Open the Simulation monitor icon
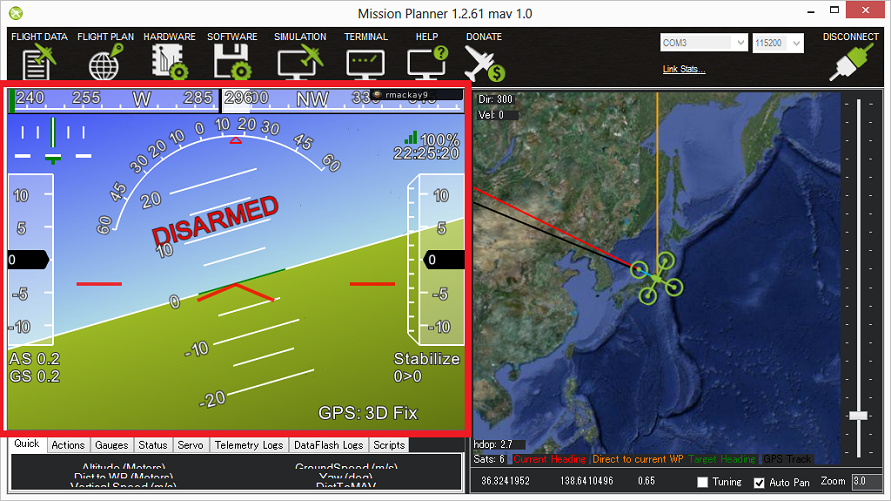Image resolution: width=891 pixels, height=501 pixels. [300, 62]
